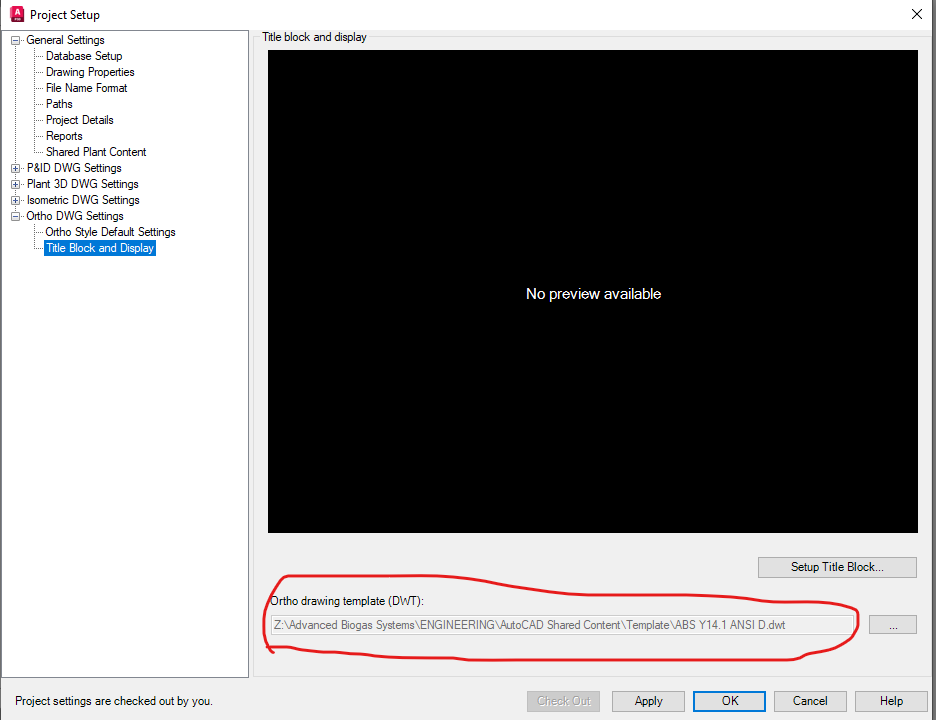Image resolution: width=936 pixels, height=720 pixels.
Task: Select Drawing Properties in the tree
Action: pos(88,72)
